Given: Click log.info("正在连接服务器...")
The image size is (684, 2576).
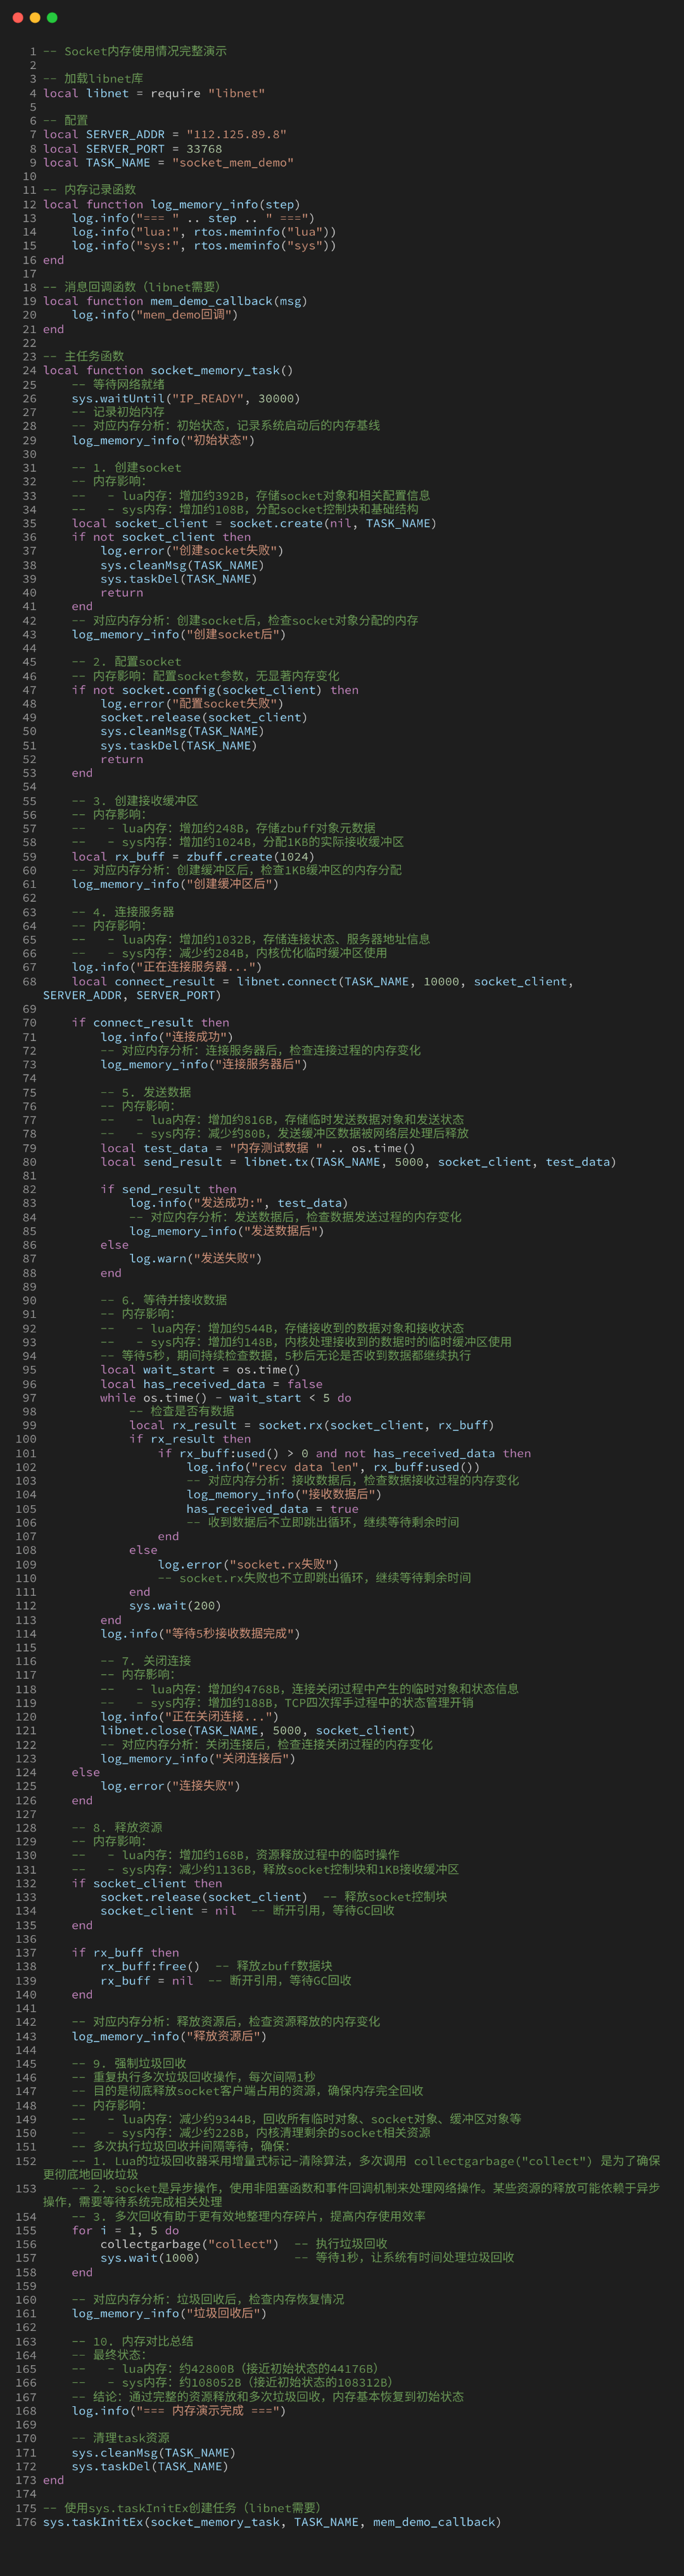Looking at the screenshot, I should [167, 967].
